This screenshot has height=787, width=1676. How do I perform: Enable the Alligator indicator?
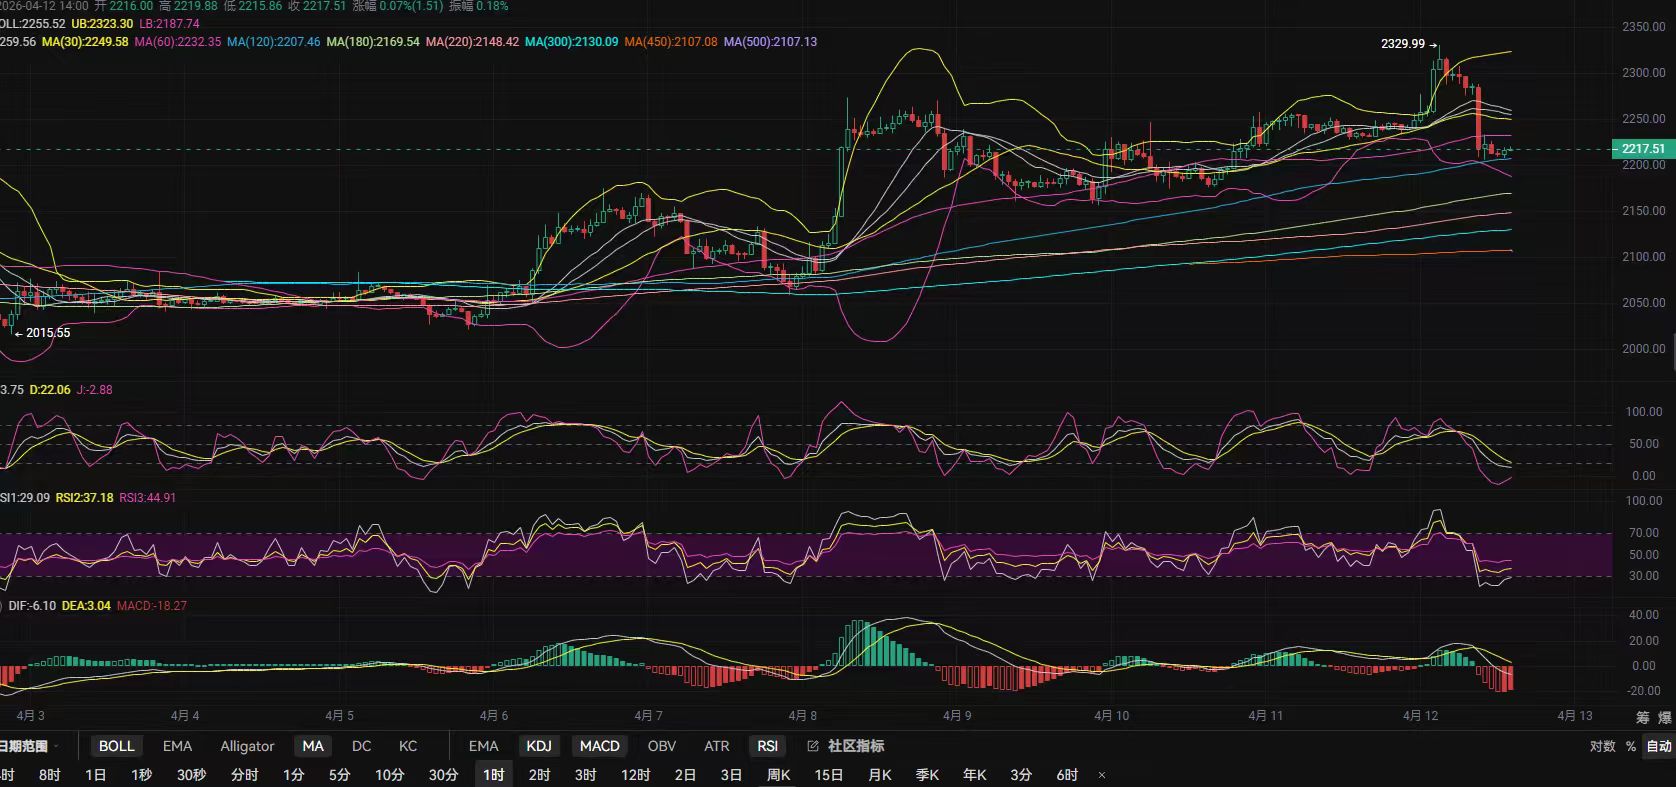(247, 746)
